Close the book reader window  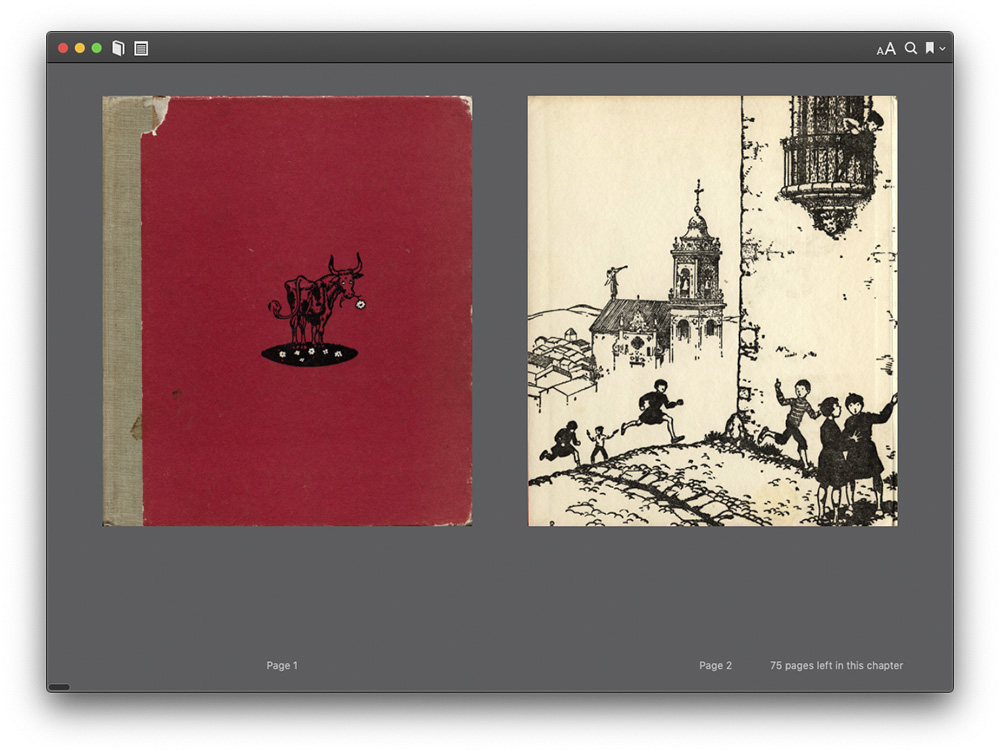click(63, 48)
